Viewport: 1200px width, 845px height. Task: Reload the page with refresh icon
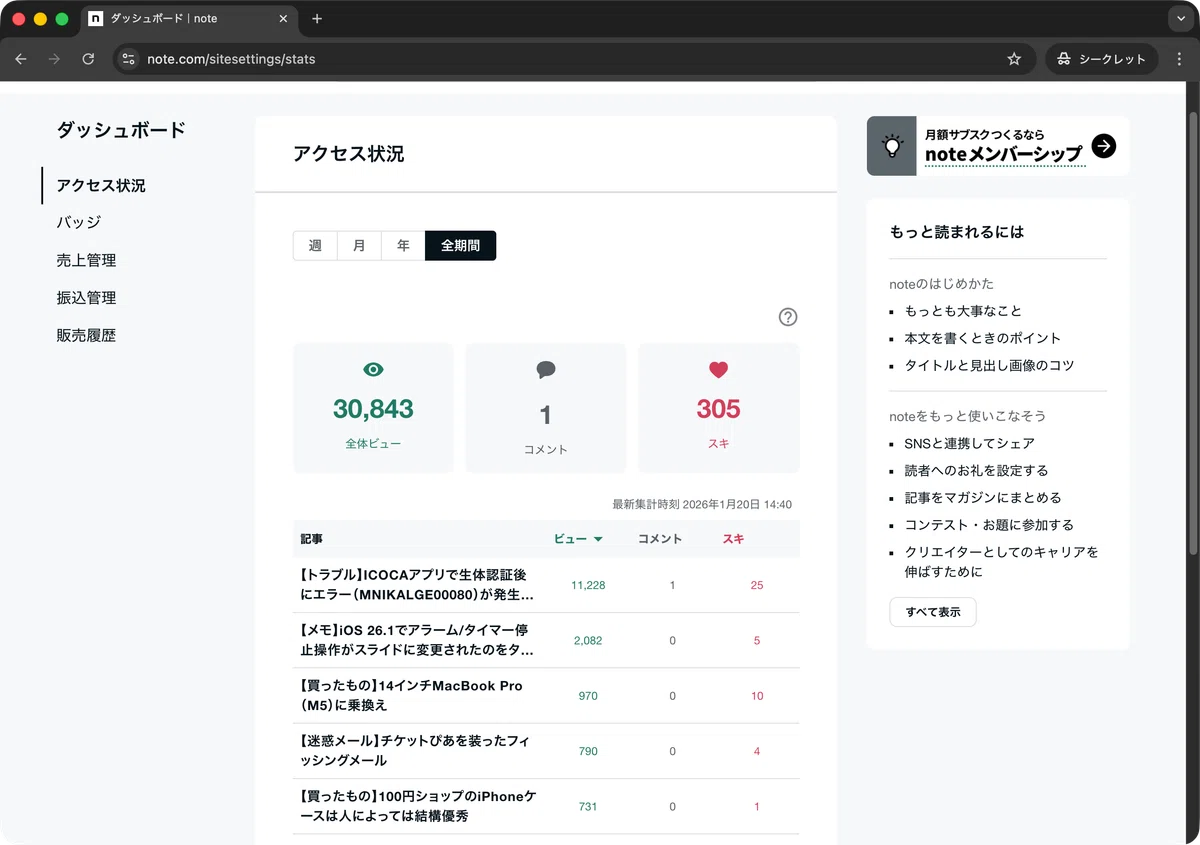[x=88, y=59]
